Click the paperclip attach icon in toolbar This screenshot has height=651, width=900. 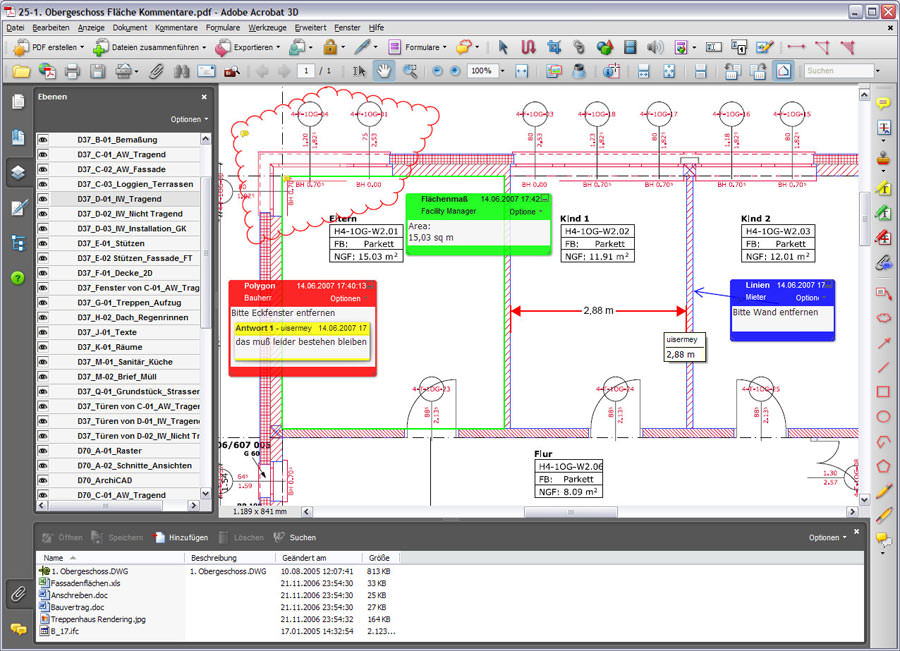pyautogui.click(x=156, y=71)
